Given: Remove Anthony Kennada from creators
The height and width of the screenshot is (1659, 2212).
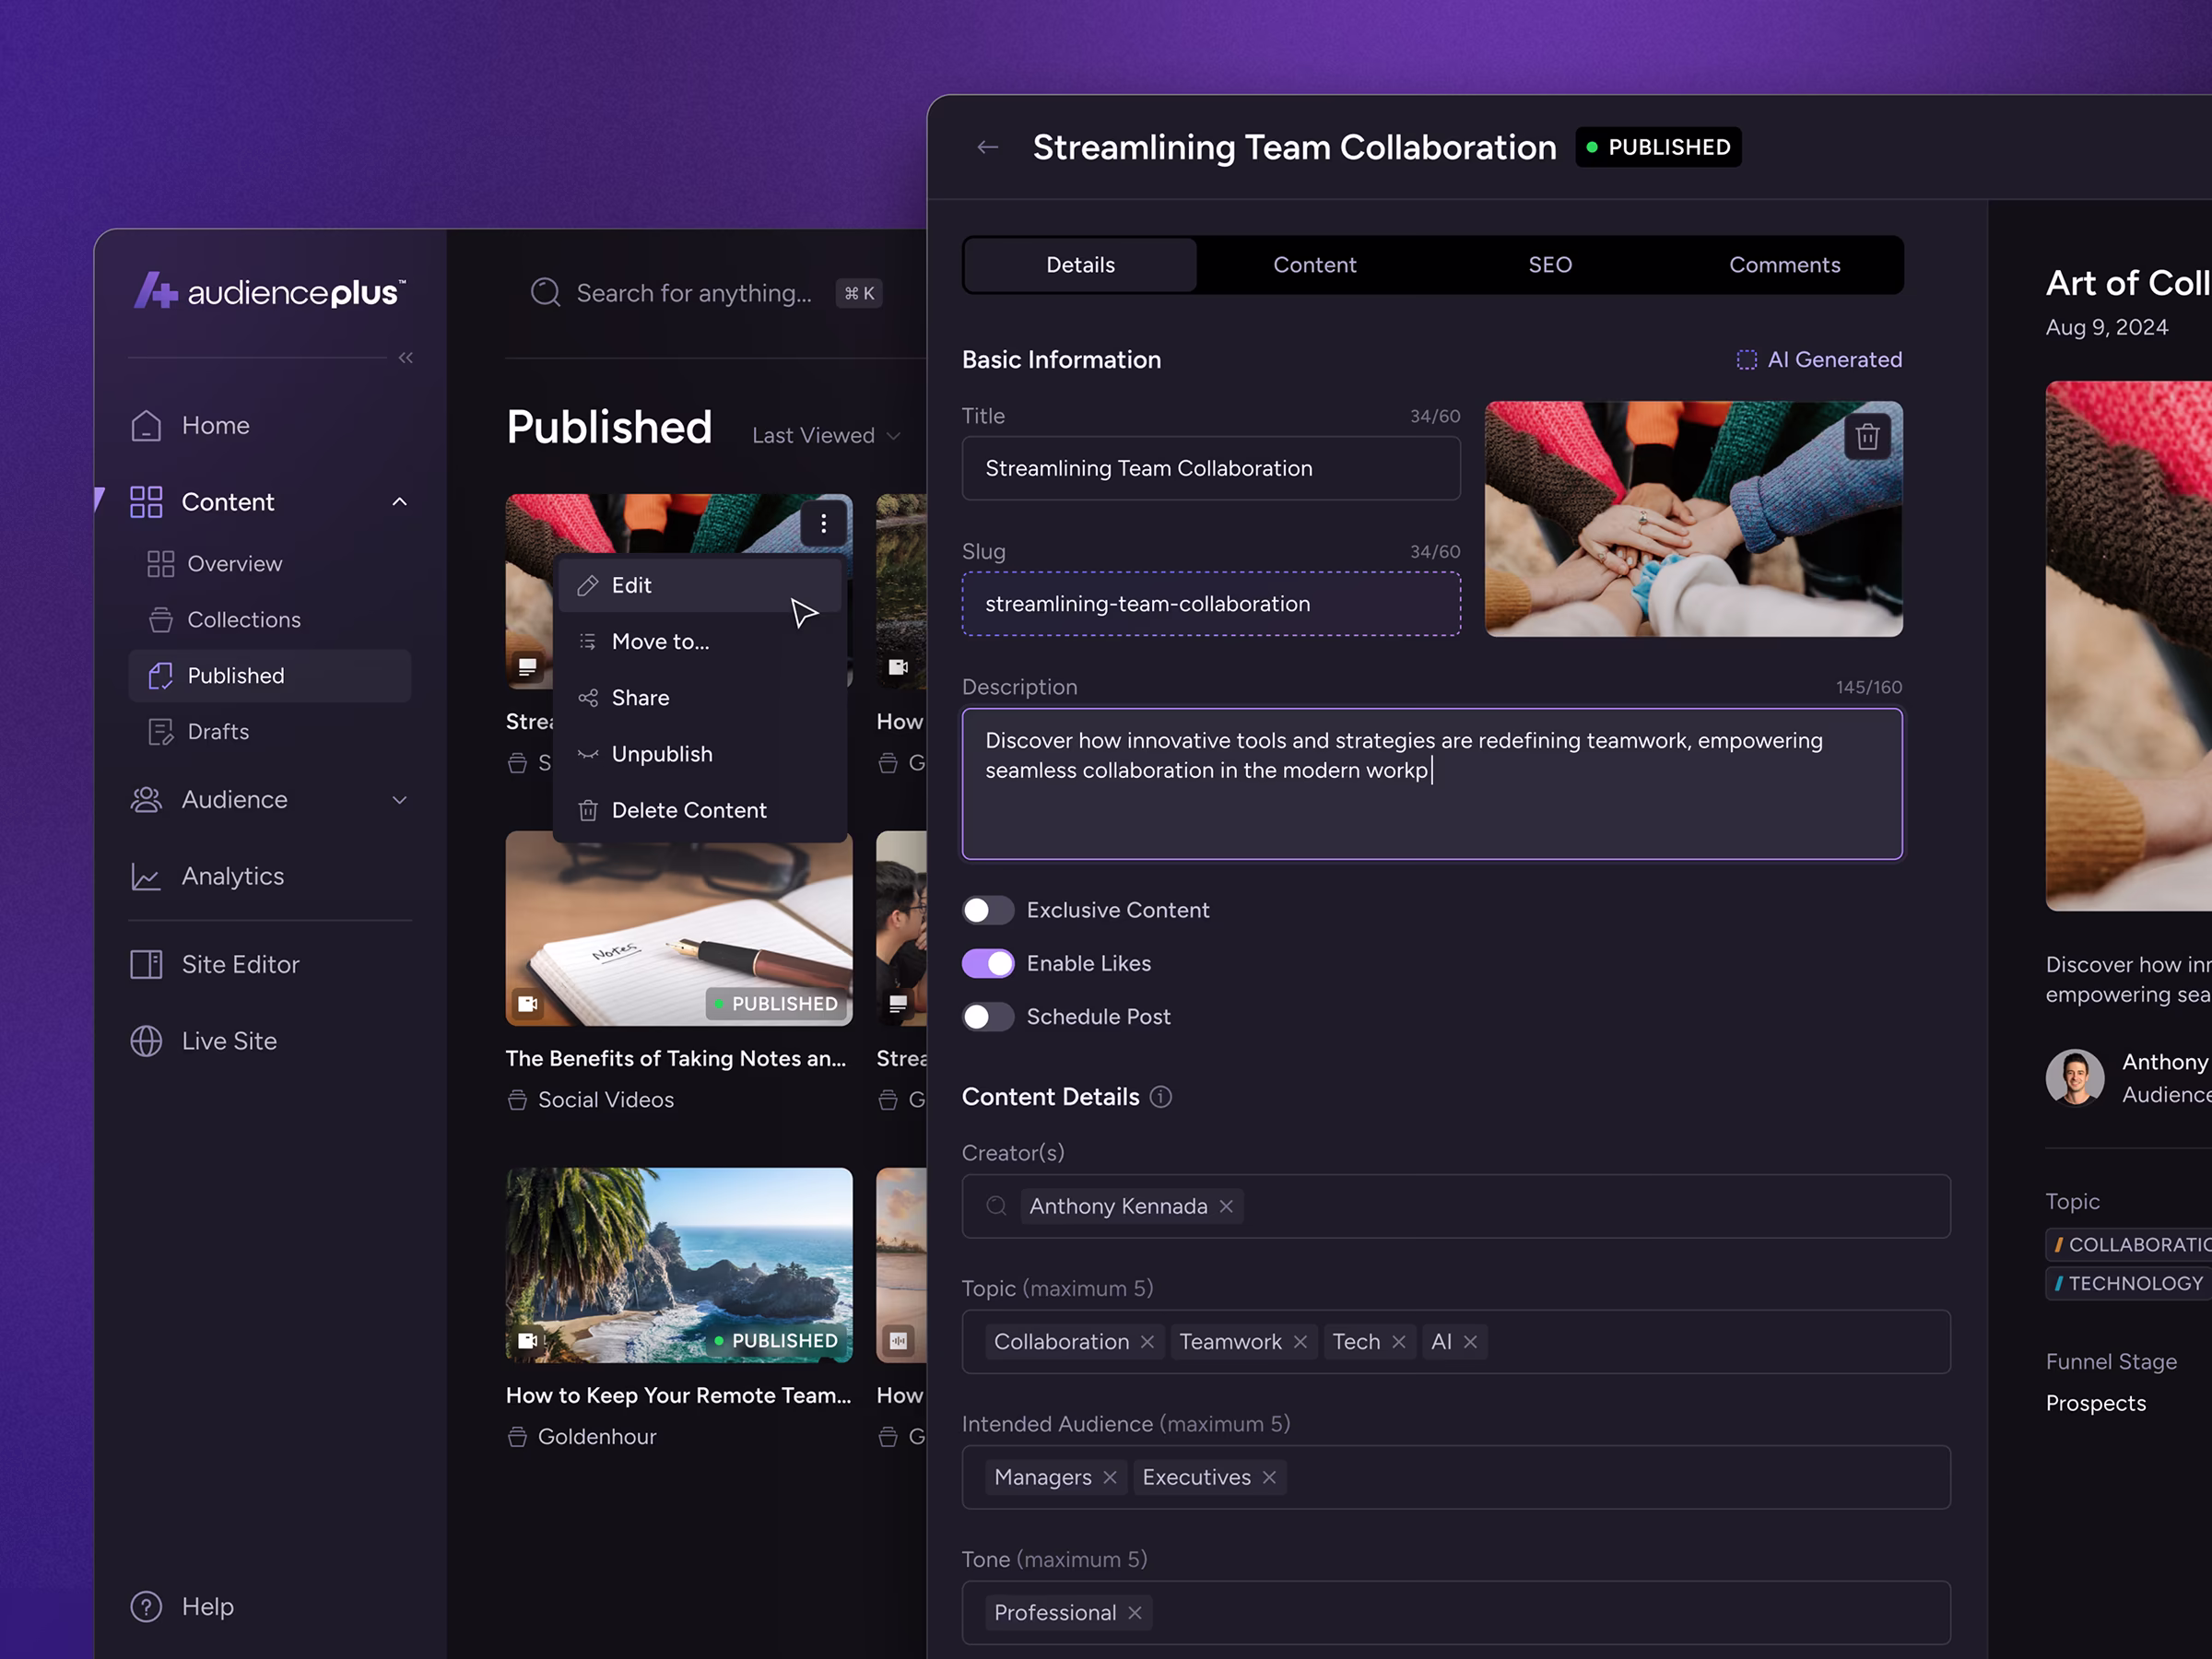Looking at the screenshot, I should [1226, 1206].
